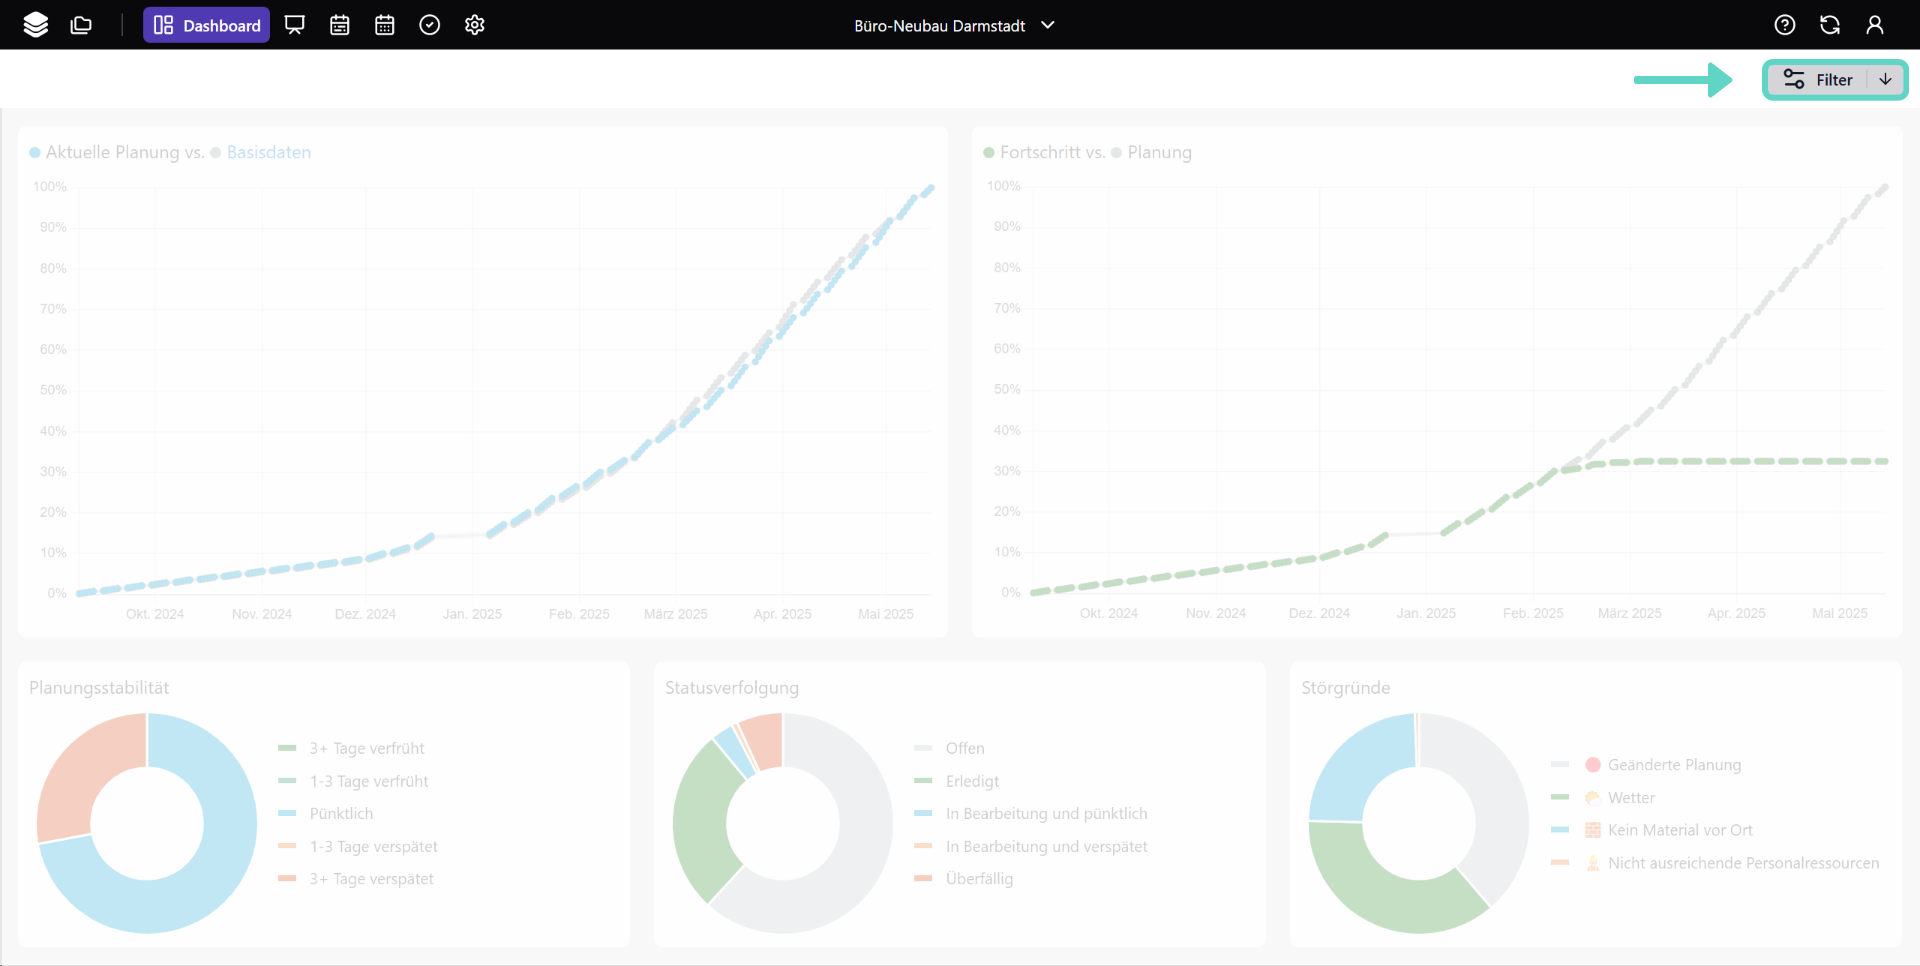Open the presentation board view icon

[x=294, y=25]
